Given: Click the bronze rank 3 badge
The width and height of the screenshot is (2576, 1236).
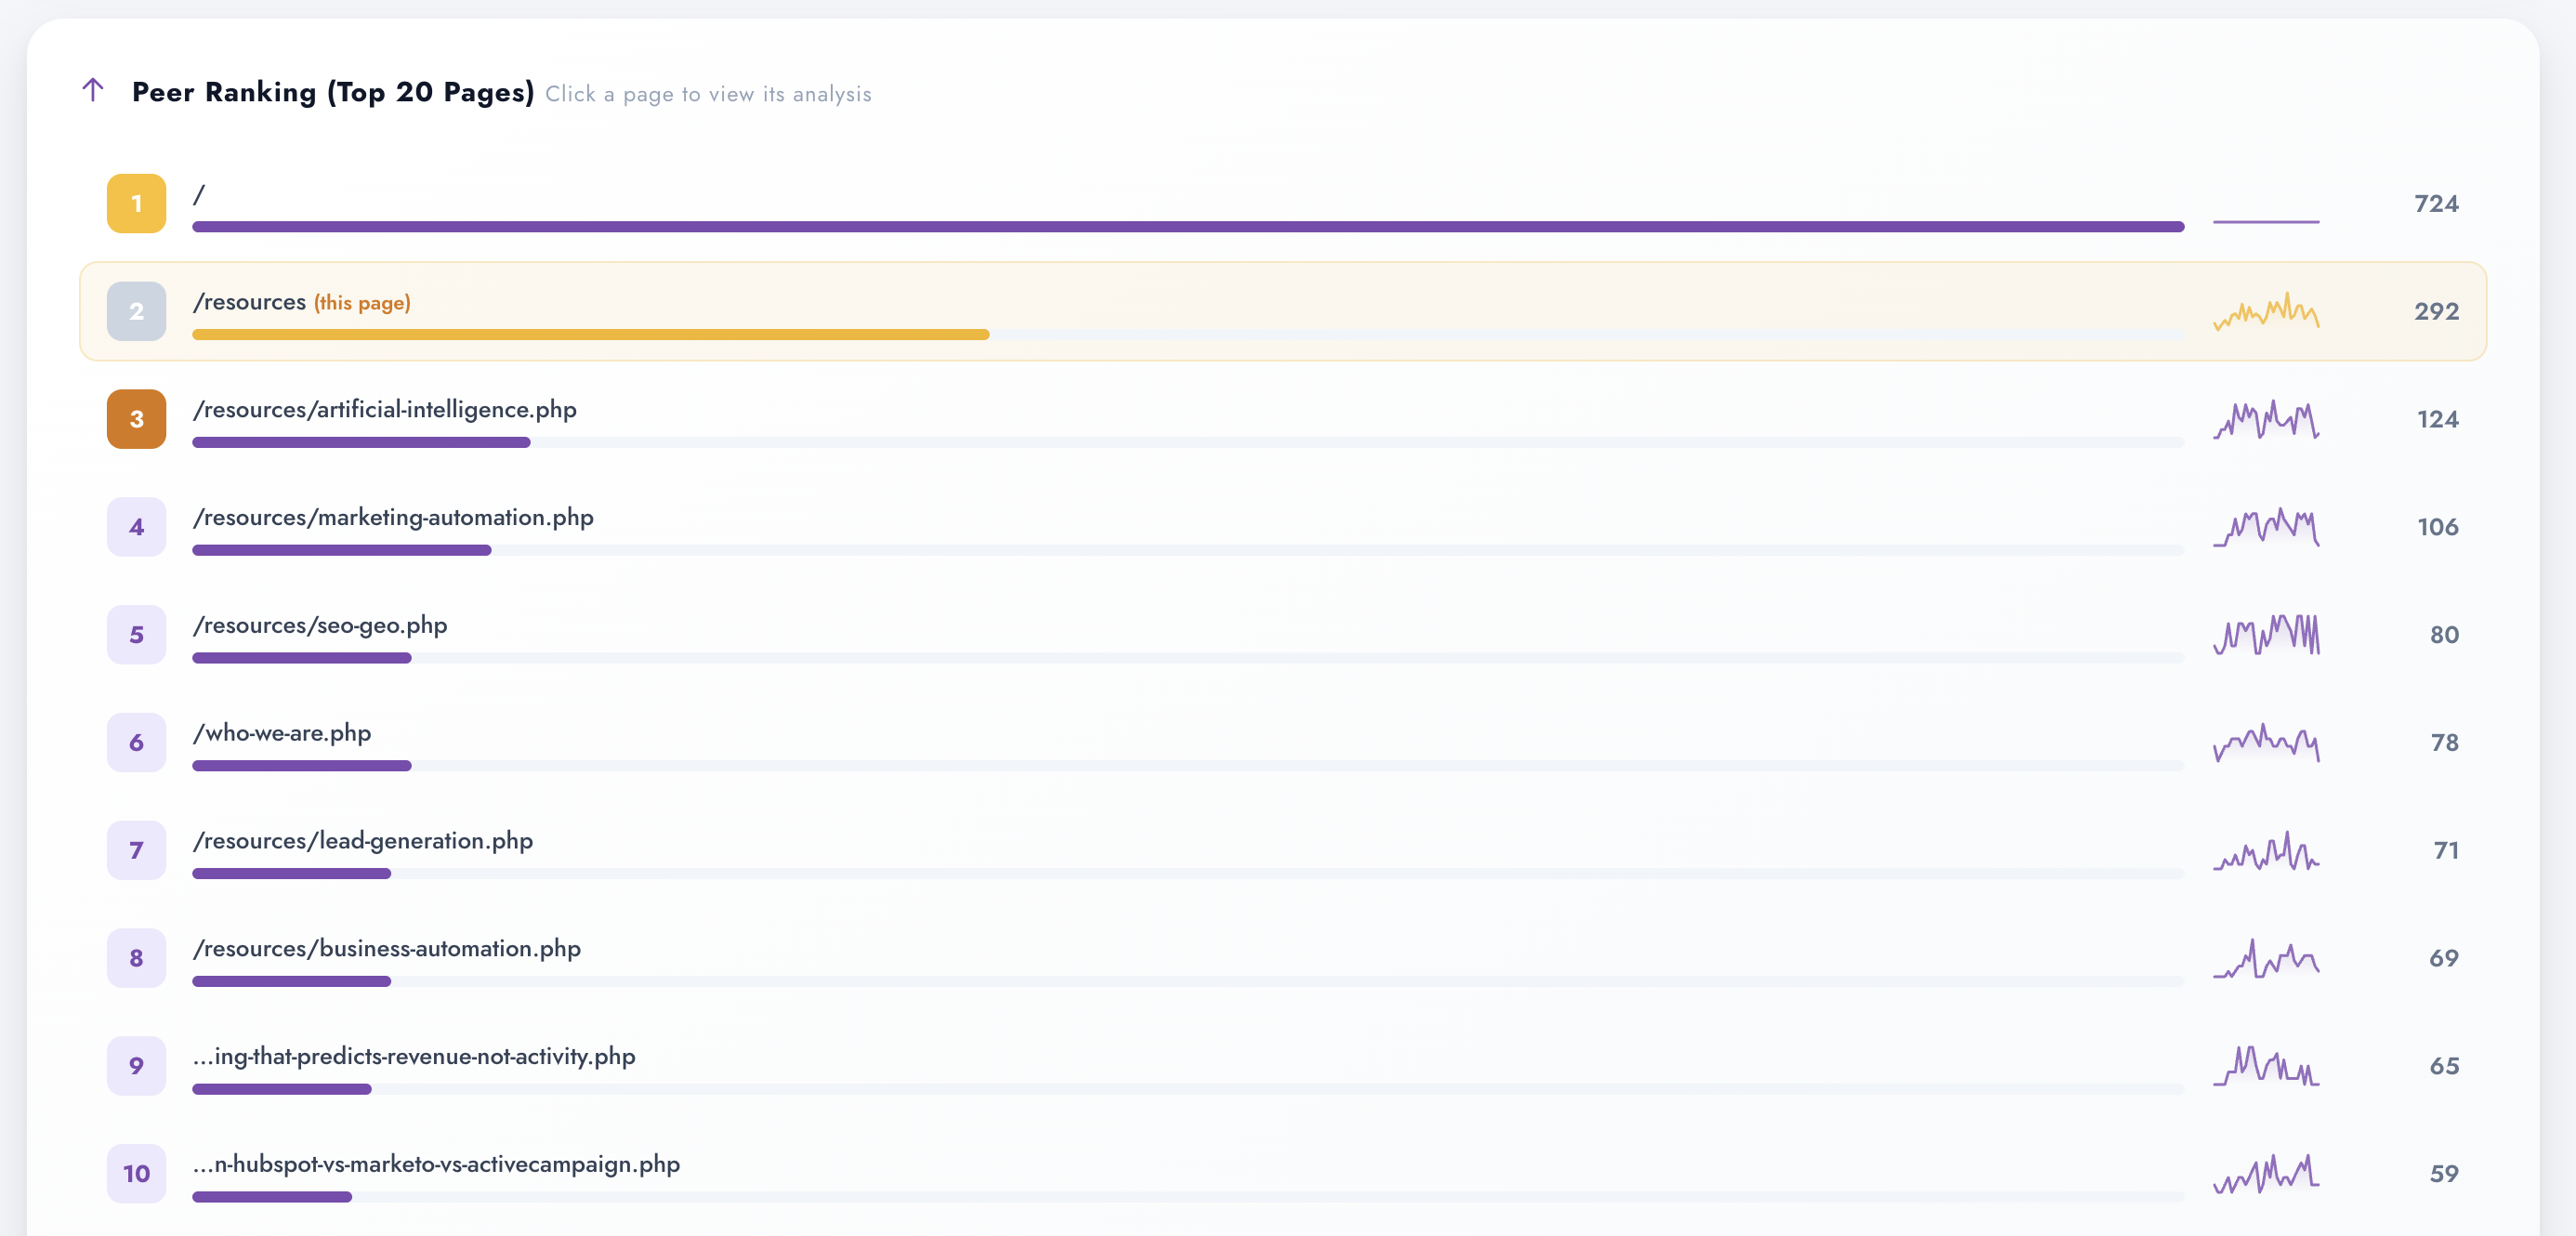Looking at the screenshot, I should [136, 419].
